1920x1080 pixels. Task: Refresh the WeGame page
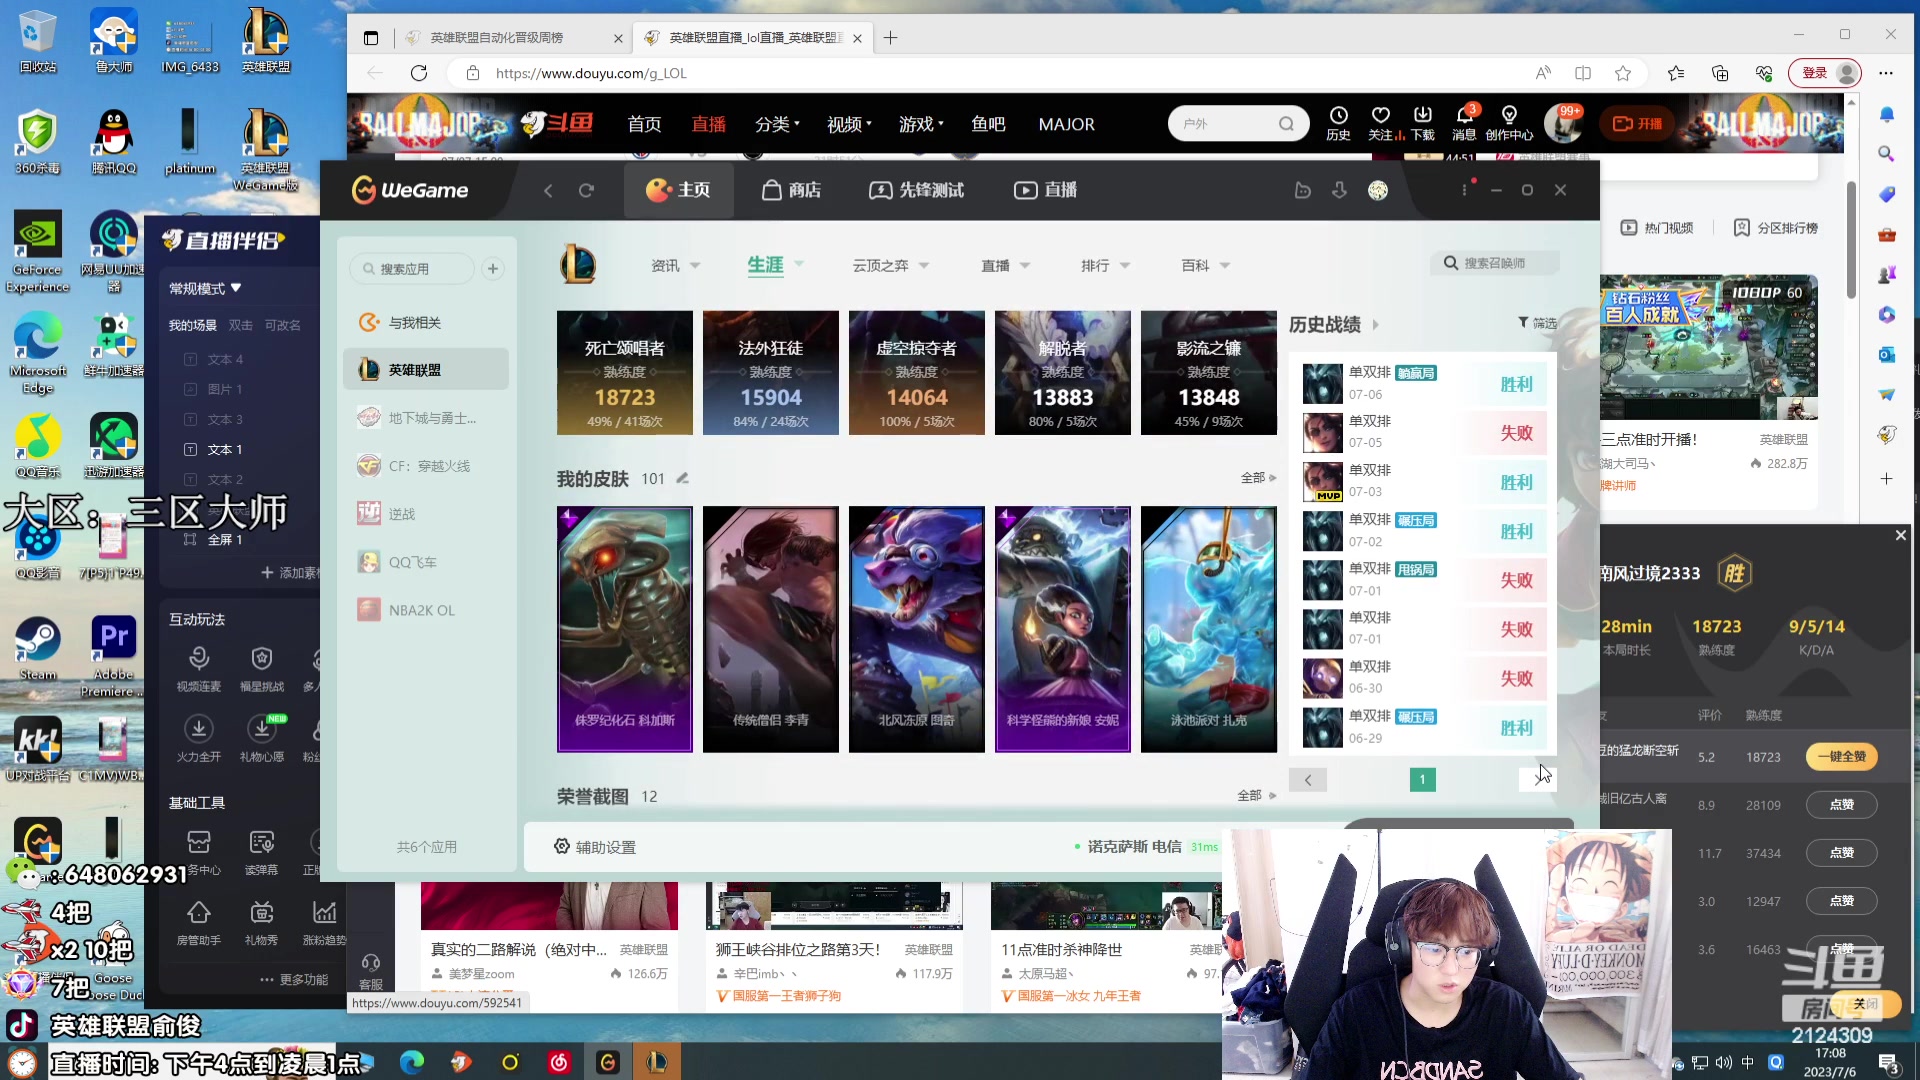click(587, 190)
